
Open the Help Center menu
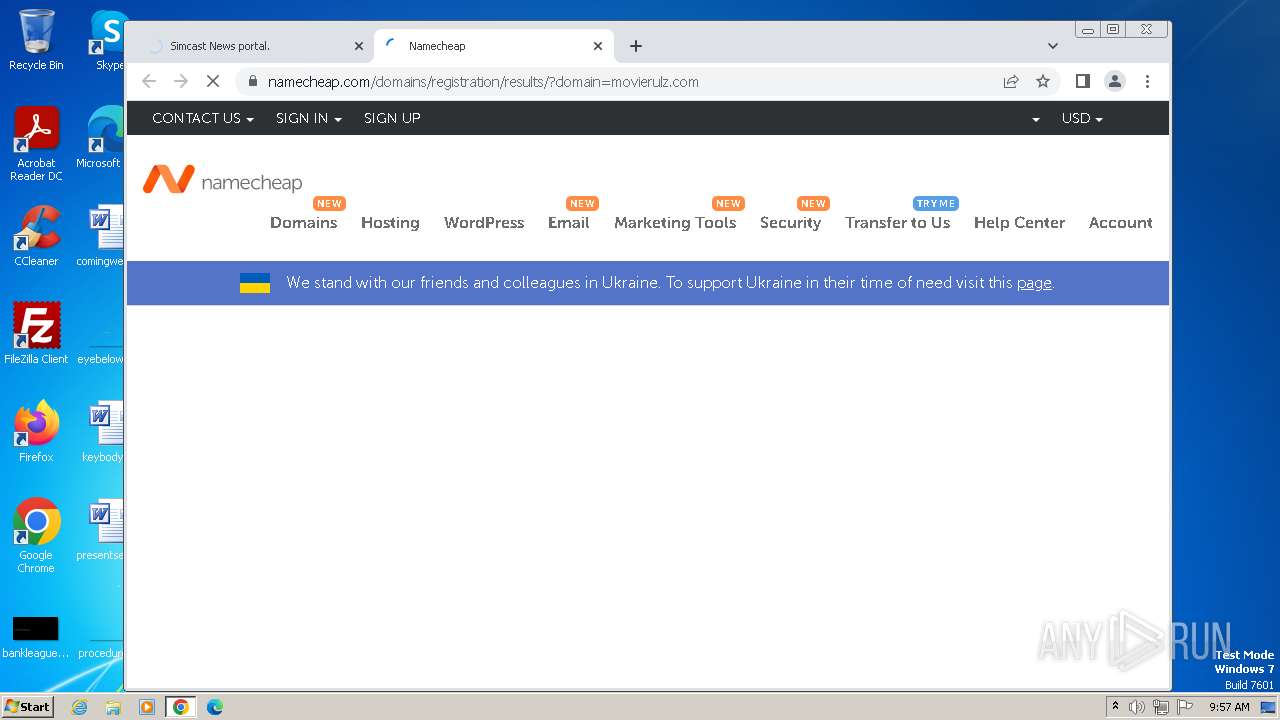(1019, 222)
